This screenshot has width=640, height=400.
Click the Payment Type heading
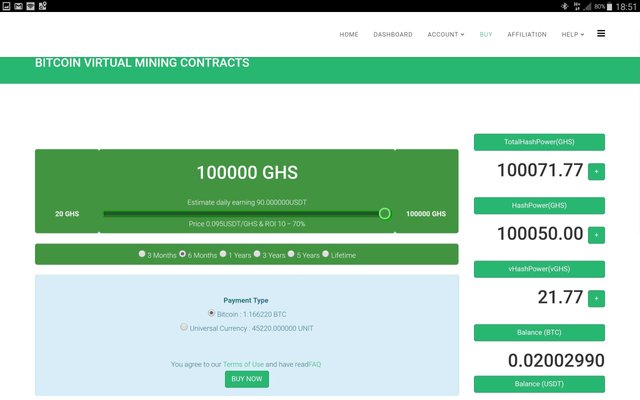point(246,300)
